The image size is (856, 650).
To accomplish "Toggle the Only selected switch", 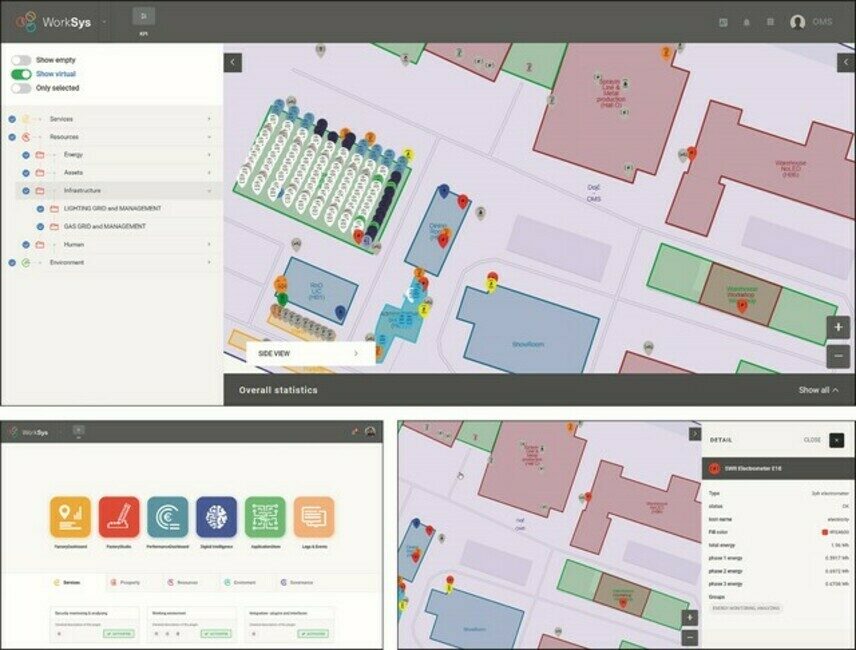I will [21, 88].
